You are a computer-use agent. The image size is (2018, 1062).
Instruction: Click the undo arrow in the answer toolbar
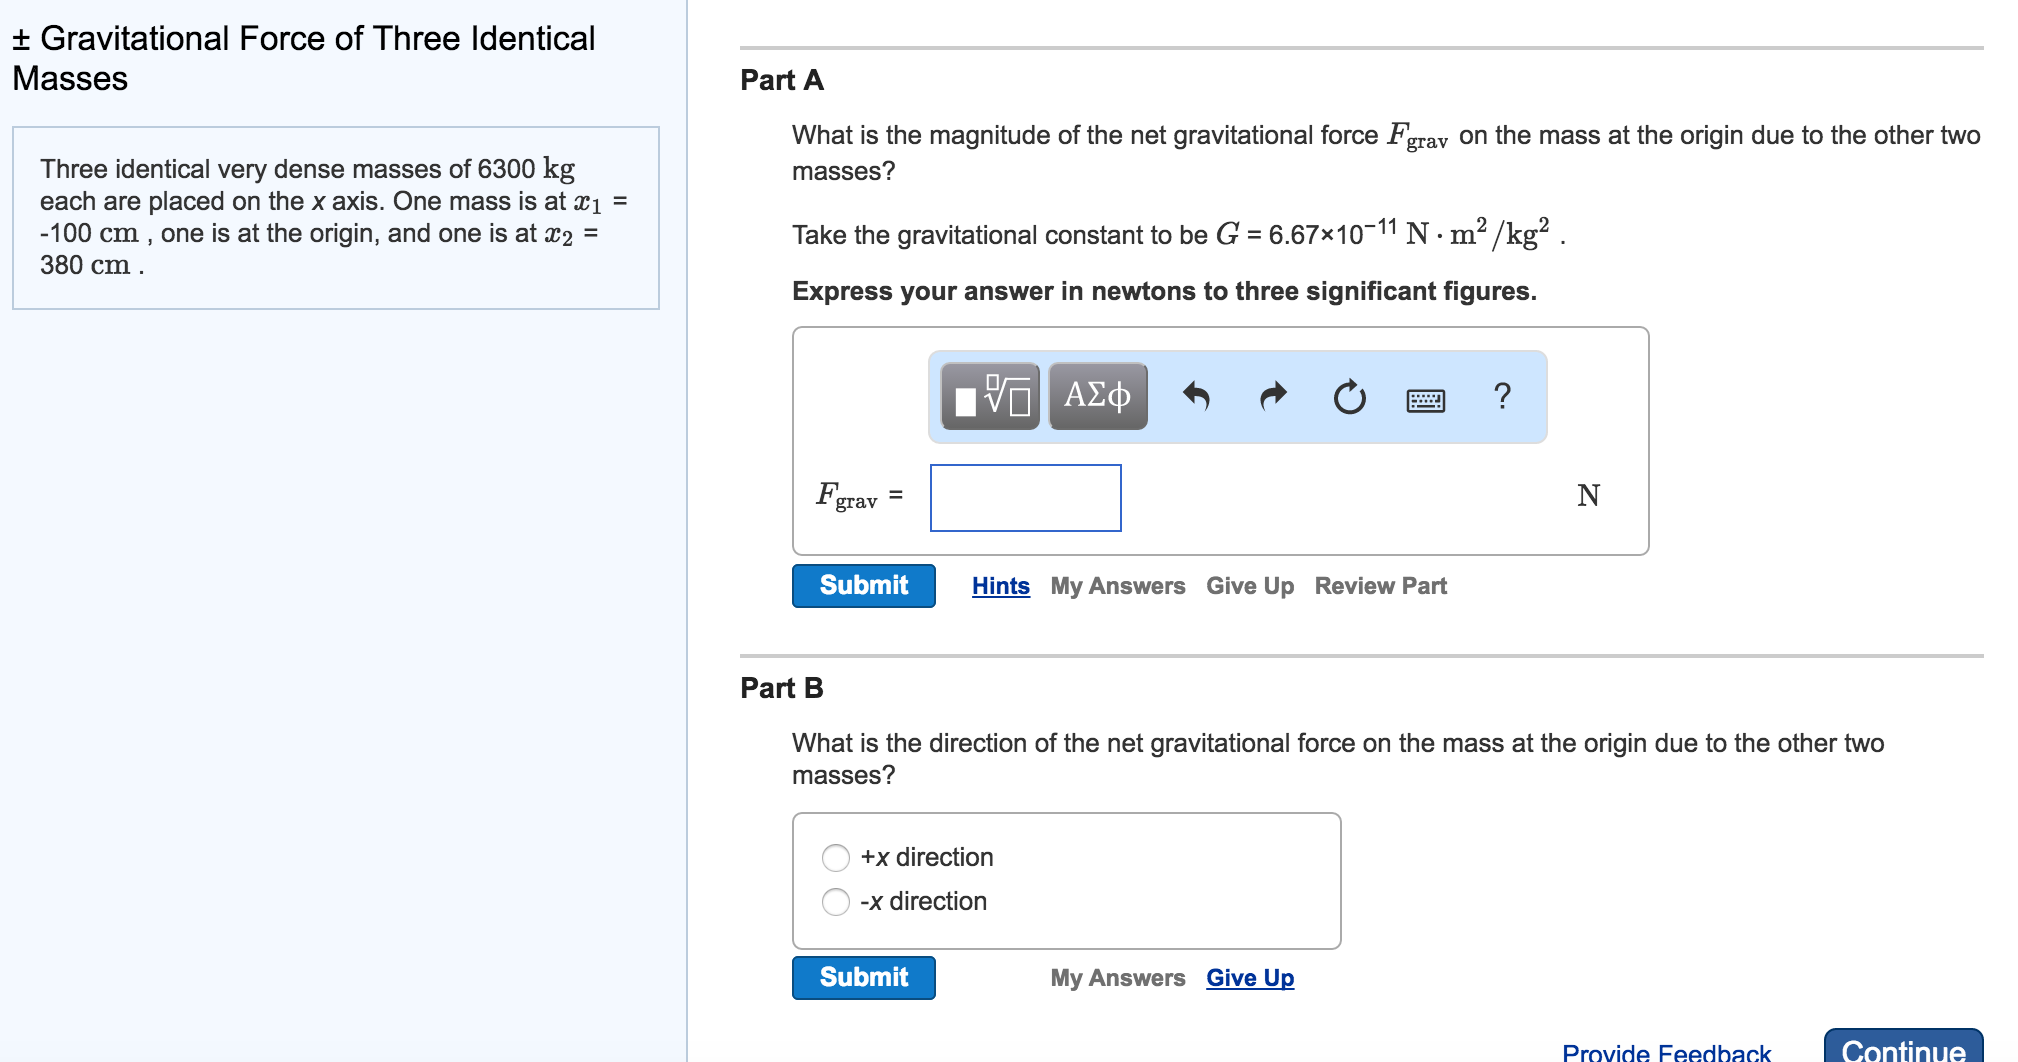[x=1198, y=396]
